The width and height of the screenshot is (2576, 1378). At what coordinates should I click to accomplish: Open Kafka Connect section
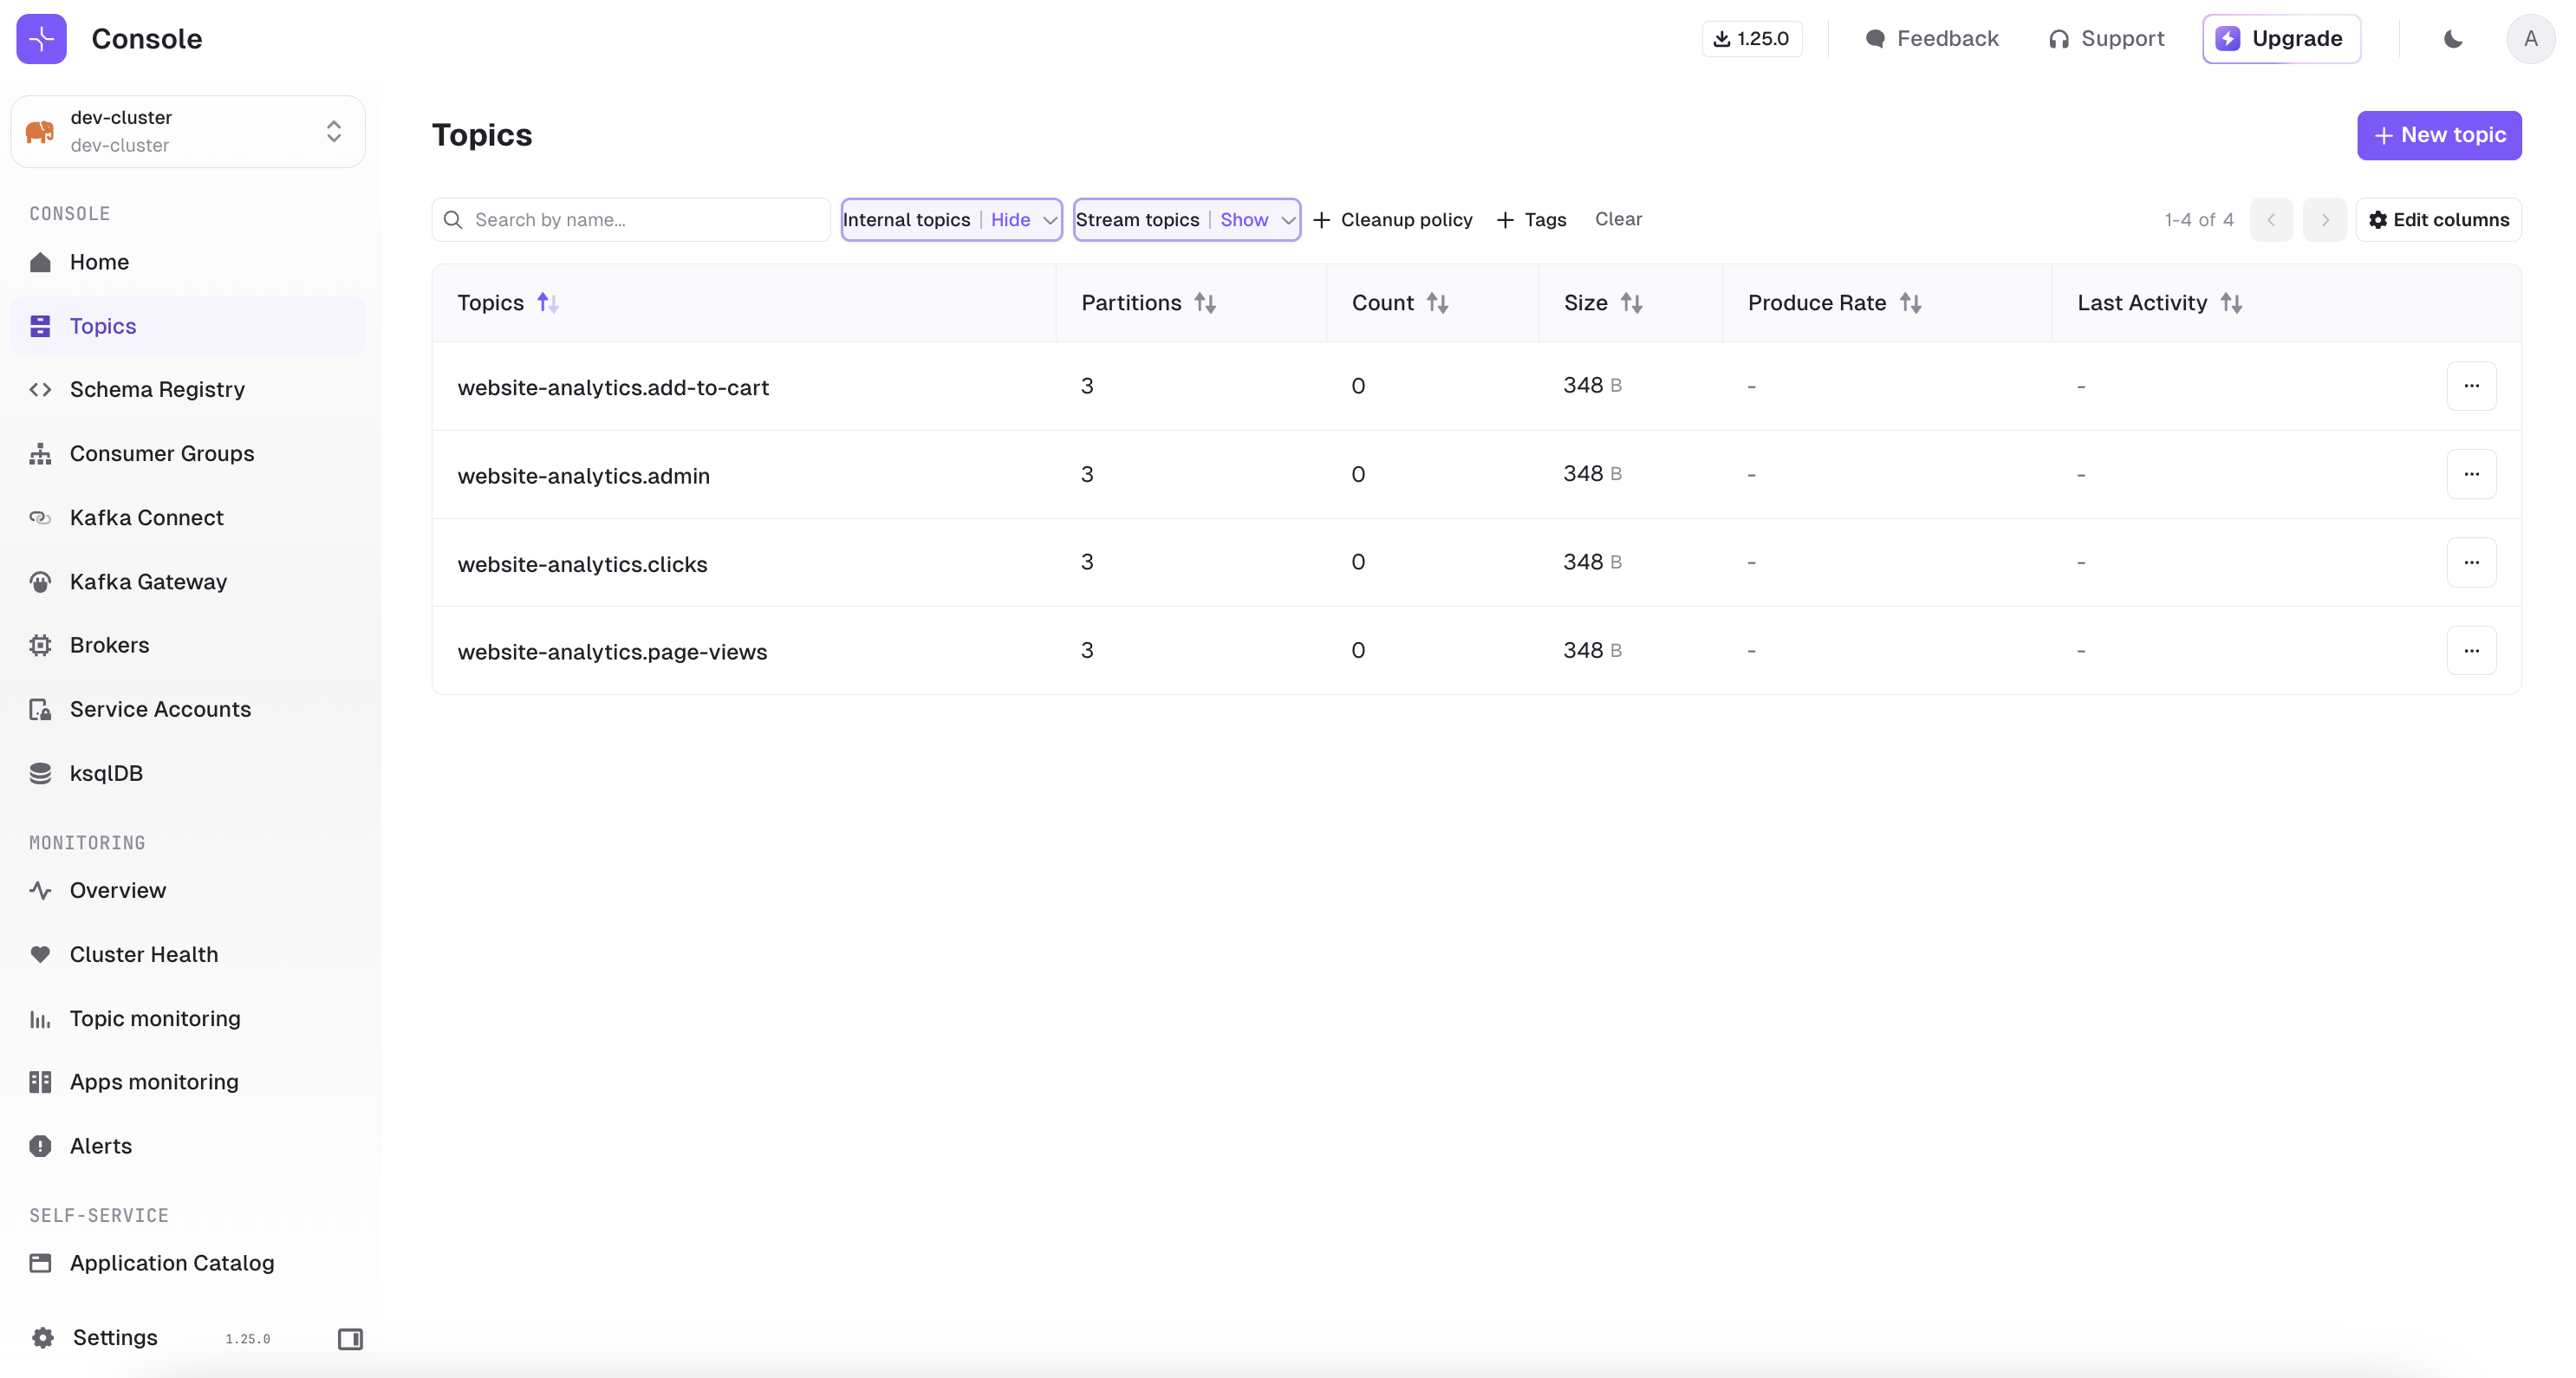coord(146,517)
